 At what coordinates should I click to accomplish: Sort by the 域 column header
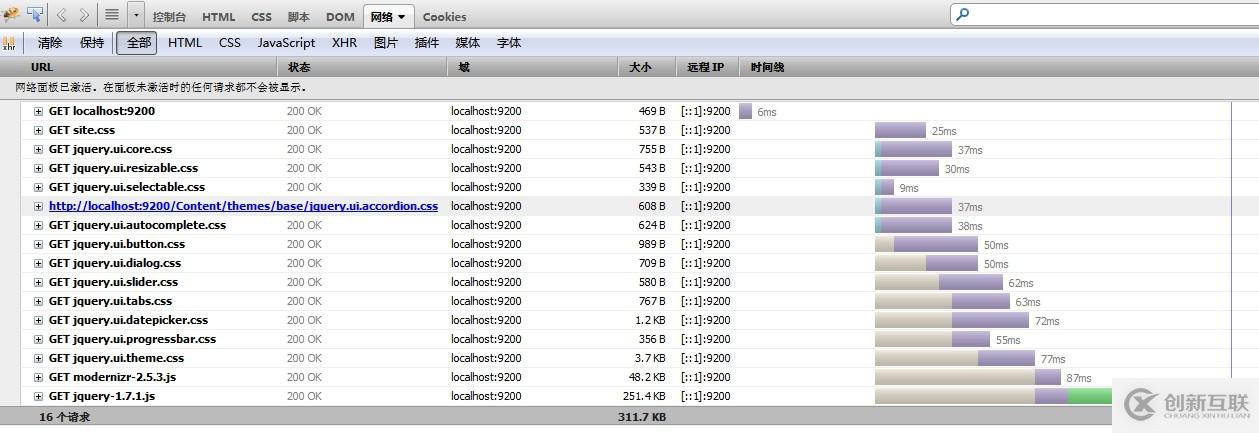pos(532,67)
